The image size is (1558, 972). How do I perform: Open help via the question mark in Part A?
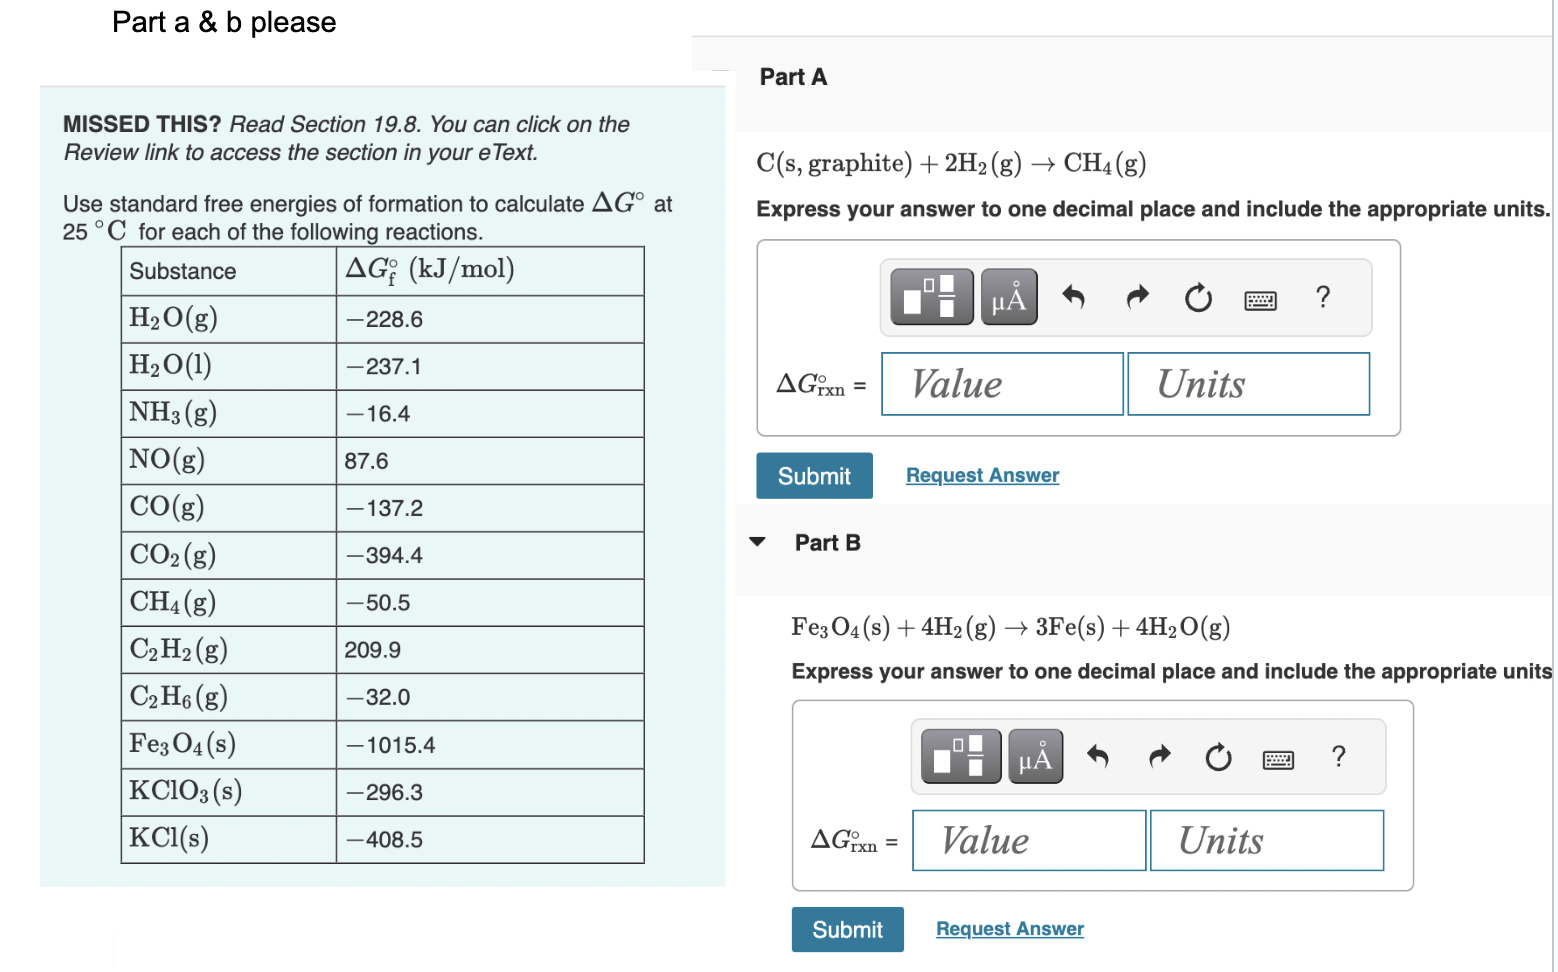tap(1322, 297)
